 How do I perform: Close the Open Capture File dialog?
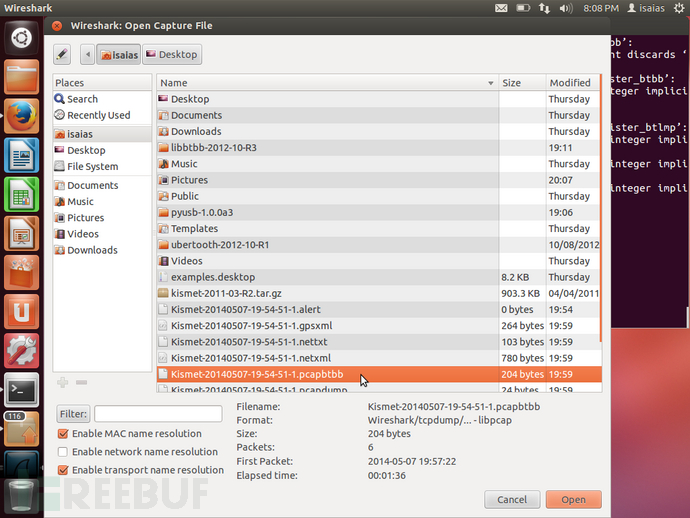point(57,26)
